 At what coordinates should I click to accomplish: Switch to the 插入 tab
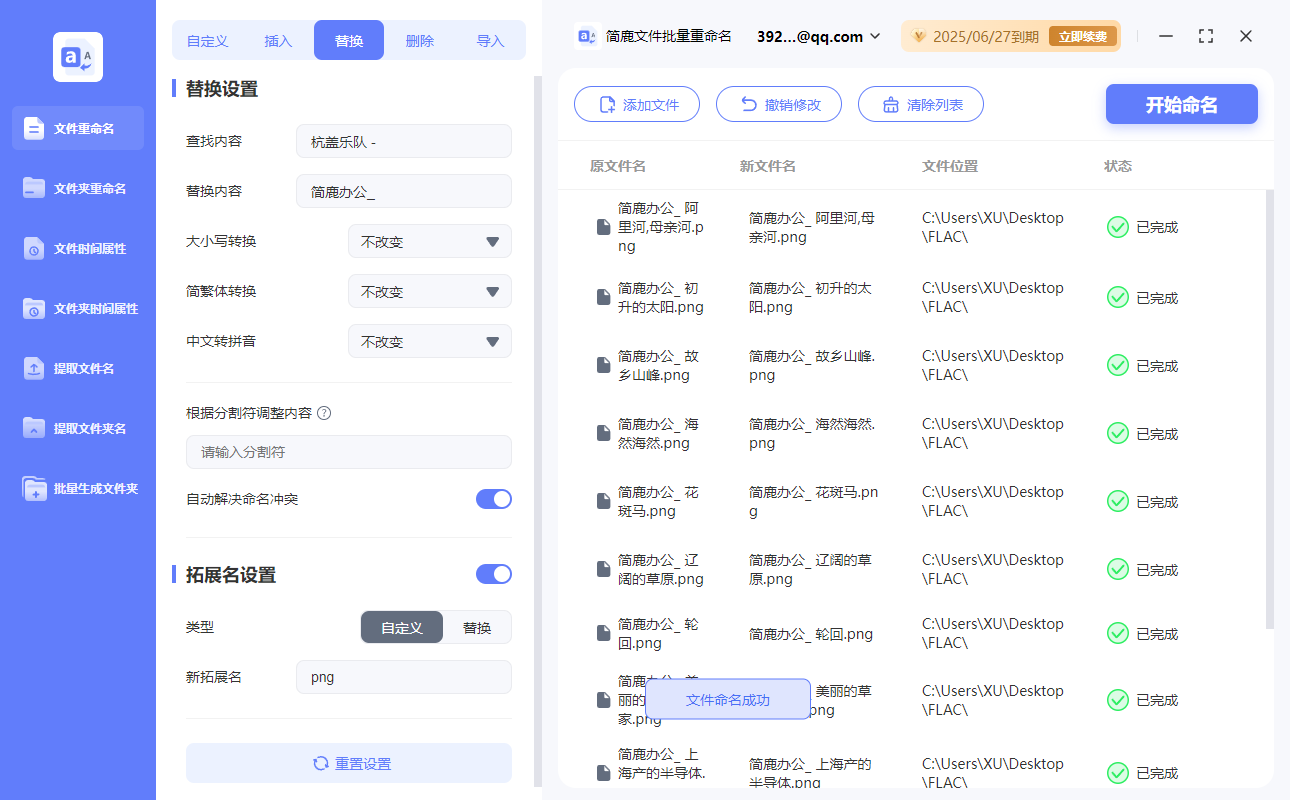click(277, 39)
